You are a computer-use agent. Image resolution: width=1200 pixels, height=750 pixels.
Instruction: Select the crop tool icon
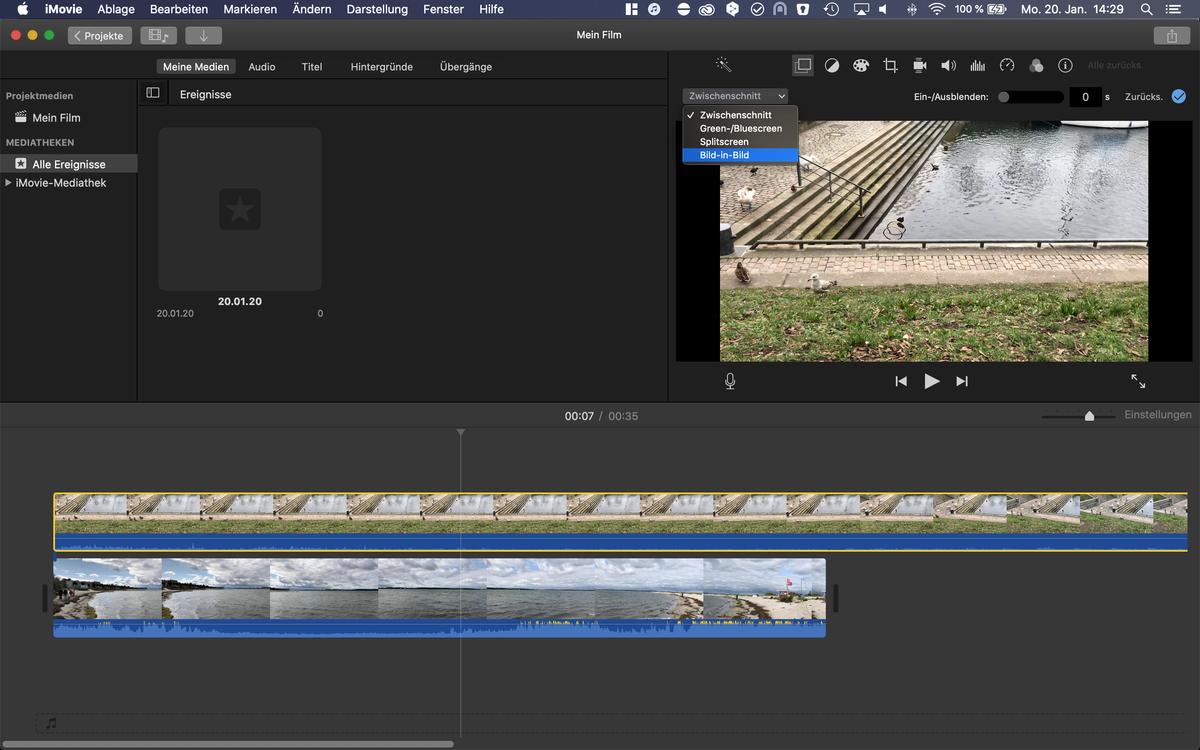click(x=890, y=65)
